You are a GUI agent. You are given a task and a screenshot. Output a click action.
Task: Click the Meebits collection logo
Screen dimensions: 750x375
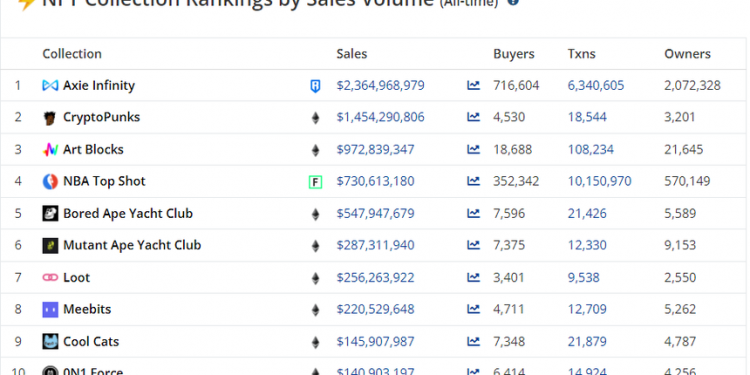50,309
